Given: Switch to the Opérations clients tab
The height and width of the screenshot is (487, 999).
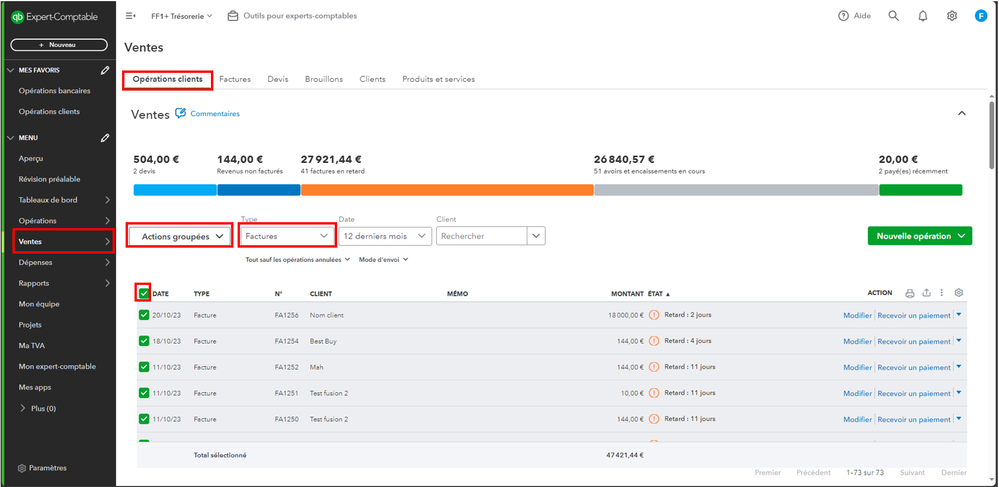Looking at the screenshot, I should [168, 79].
